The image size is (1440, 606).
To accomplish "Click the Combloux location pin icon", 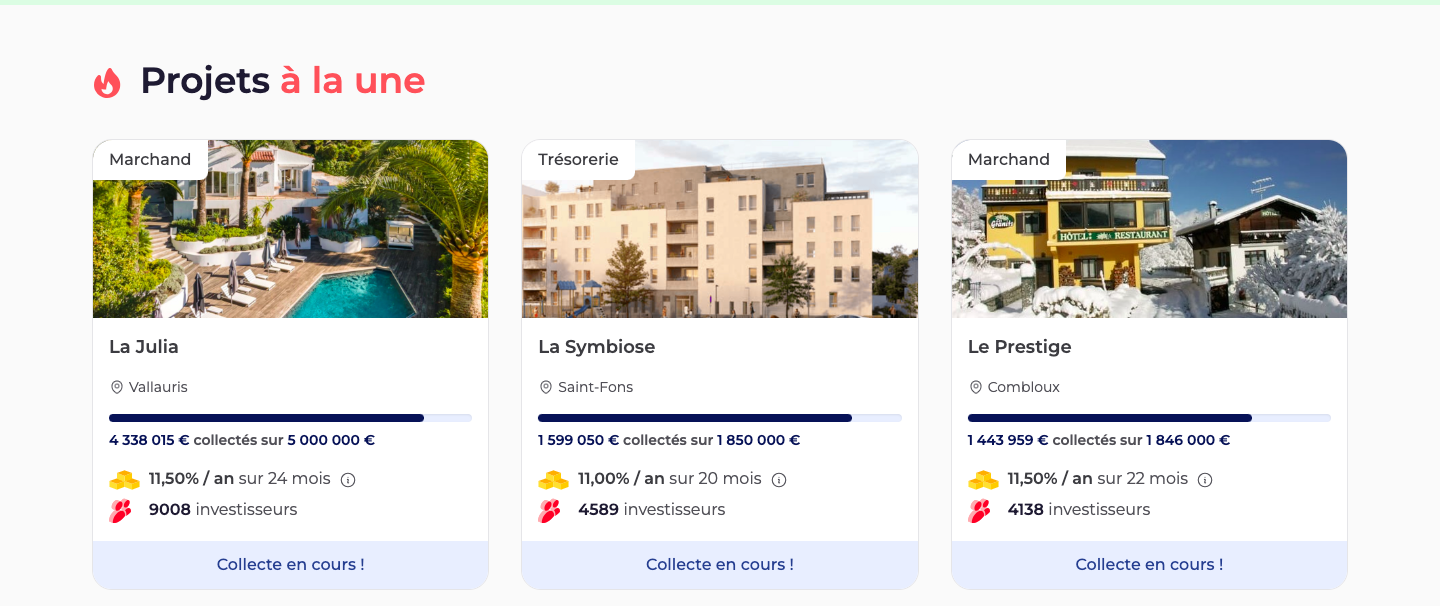I will 975,387.
